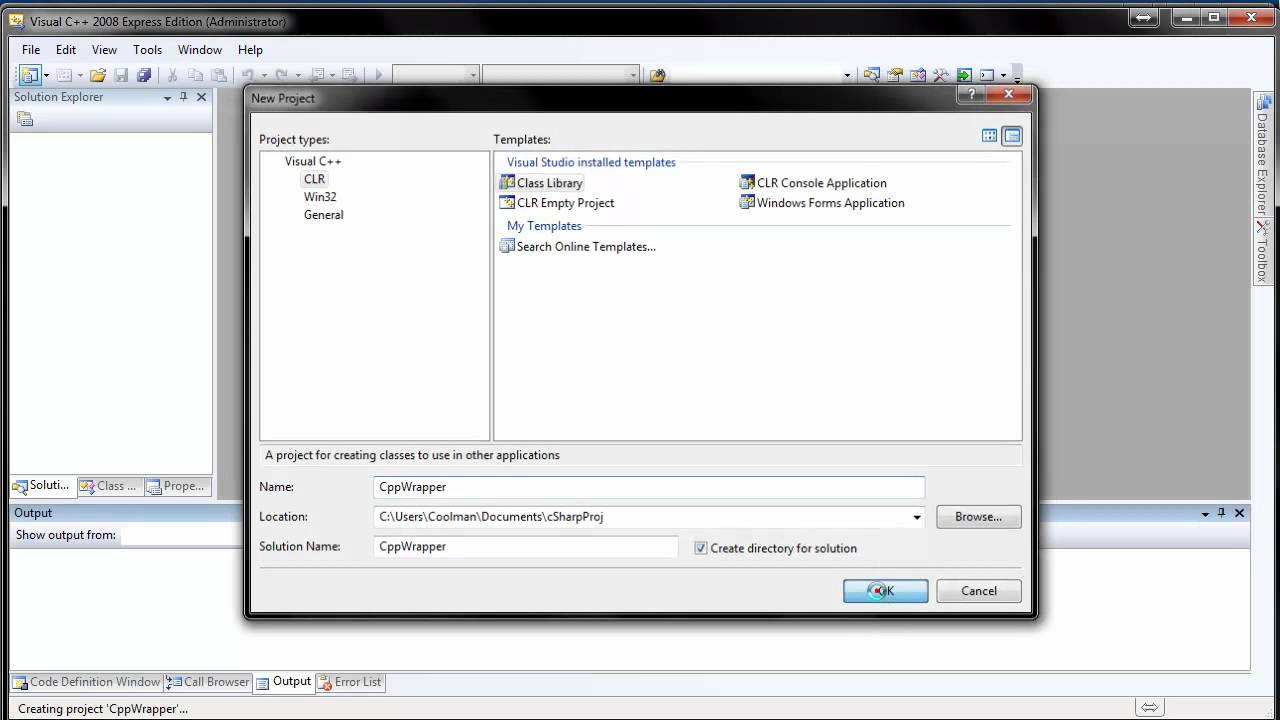Switch to the Solution Explorer tab
The width and height of the screenshot is (1280, 720).
(x=42, y=486)
